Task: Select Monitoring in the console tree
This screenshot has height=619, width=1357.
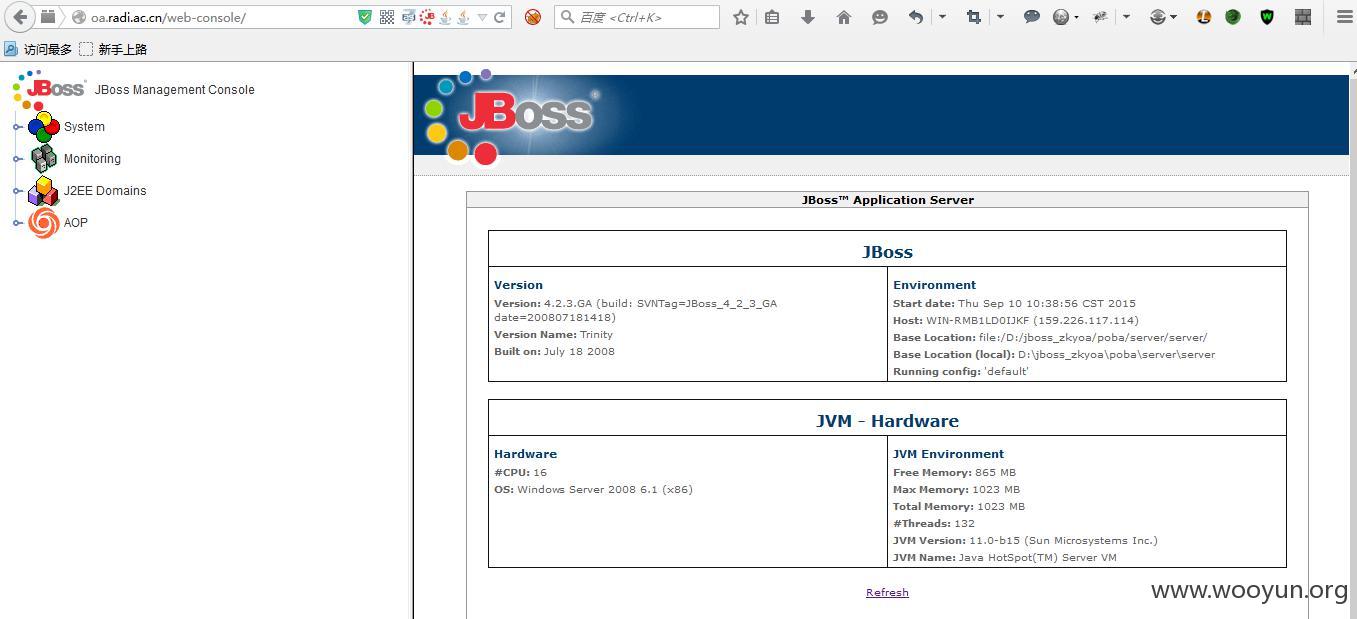Action: [x=92, y=159]
